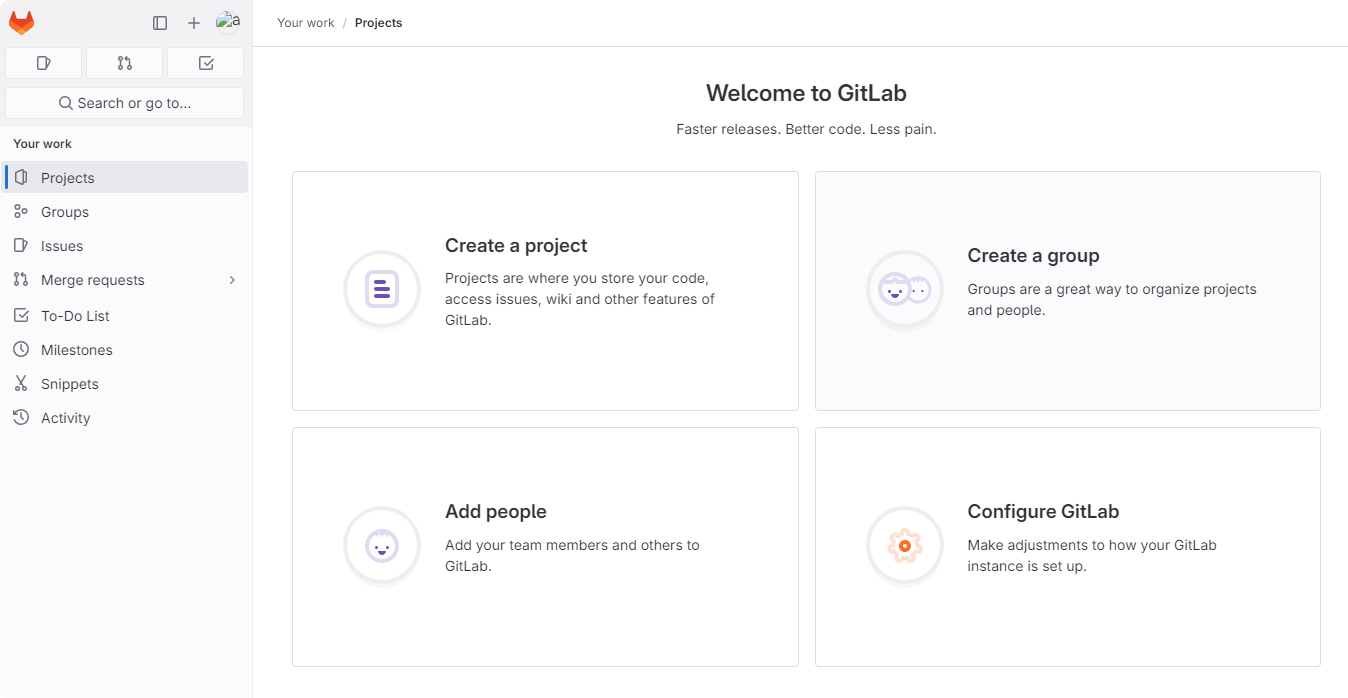Toggle the sidebar collapse icon
The height and width of the screenshot is (698, 1348).
[x=160, y=23]
